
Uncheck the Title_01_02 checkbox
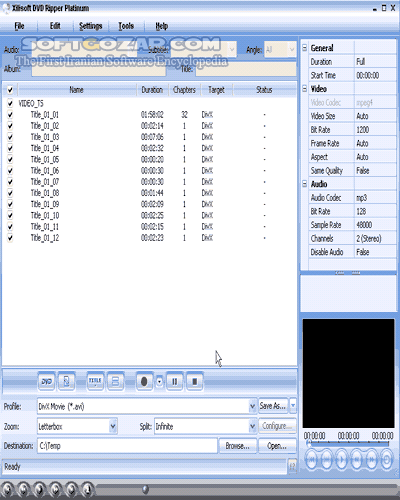pos(10,126)
